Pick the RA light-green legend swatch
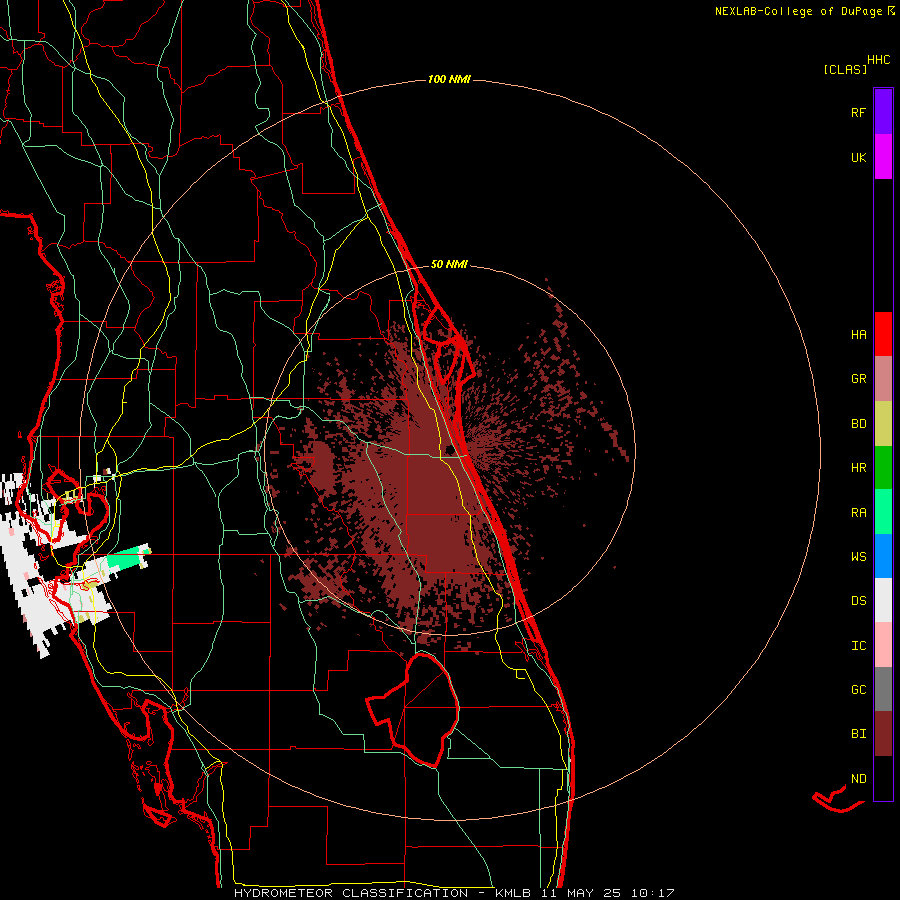Screen dimensions: 900x900 [x=883, y=512]
